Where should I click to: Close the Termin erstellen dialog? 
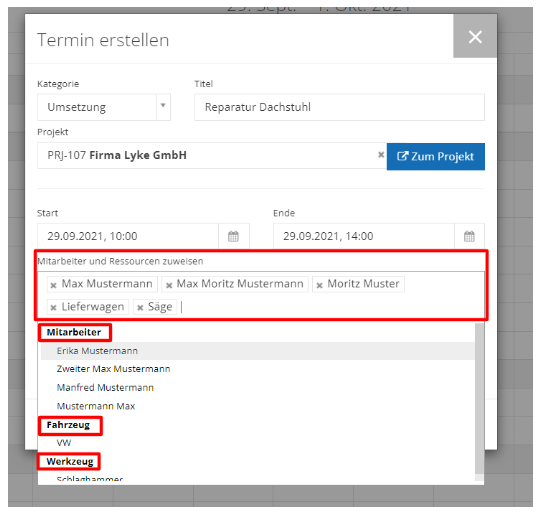(x=475, y=36)
